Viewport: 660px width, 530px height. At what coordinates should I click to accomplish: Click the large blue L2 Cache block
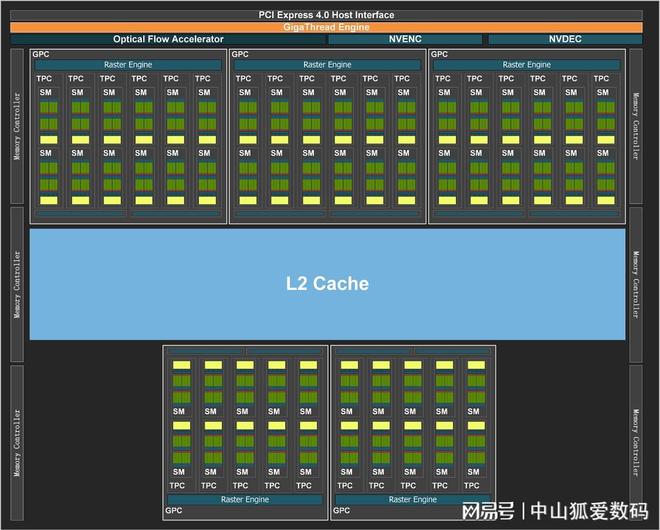click(x=327, y=284)
